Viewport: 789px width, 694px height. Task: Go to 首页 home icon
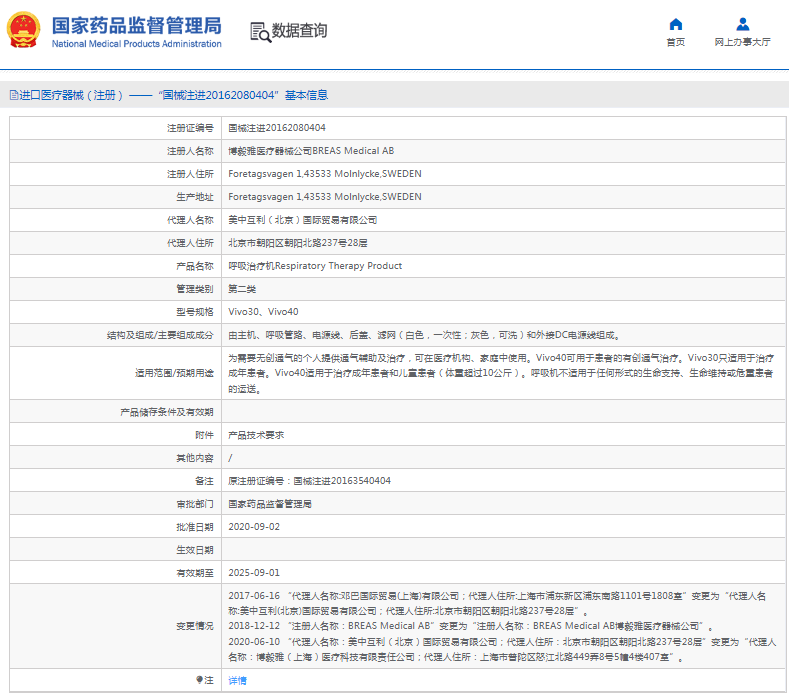pos(676,24)
